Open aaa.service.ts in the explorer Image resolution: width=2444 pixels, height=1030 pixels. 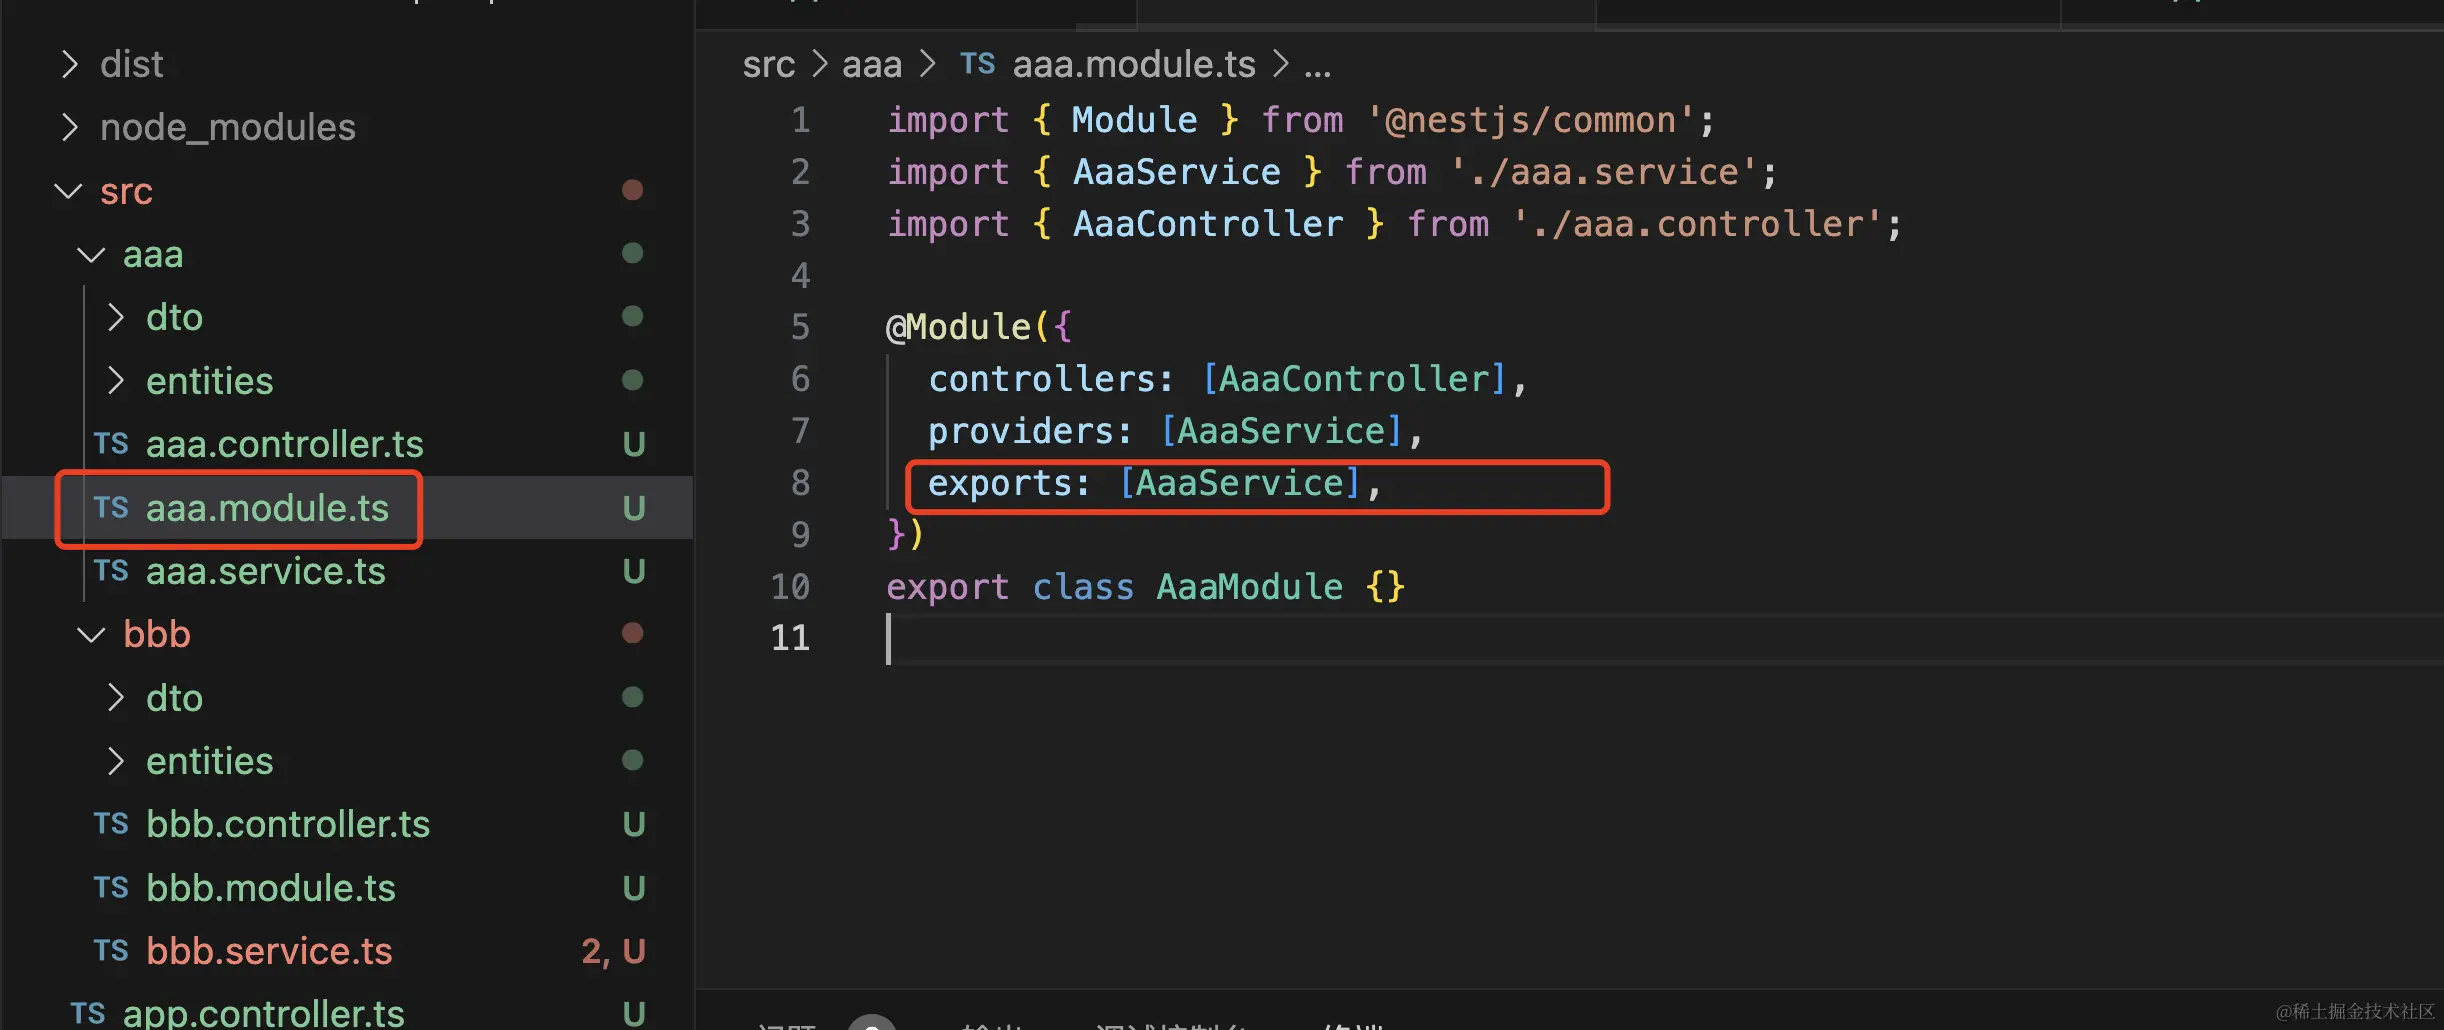point(266,571)
